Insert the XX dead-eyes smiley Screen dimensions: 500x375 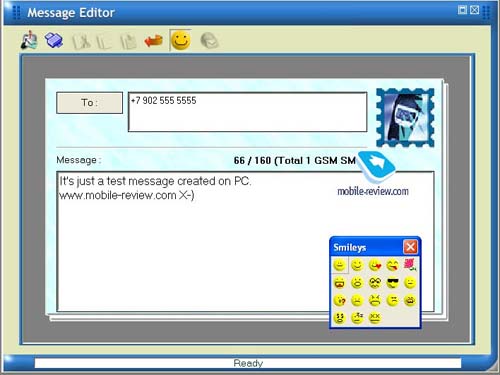(375, 317)
